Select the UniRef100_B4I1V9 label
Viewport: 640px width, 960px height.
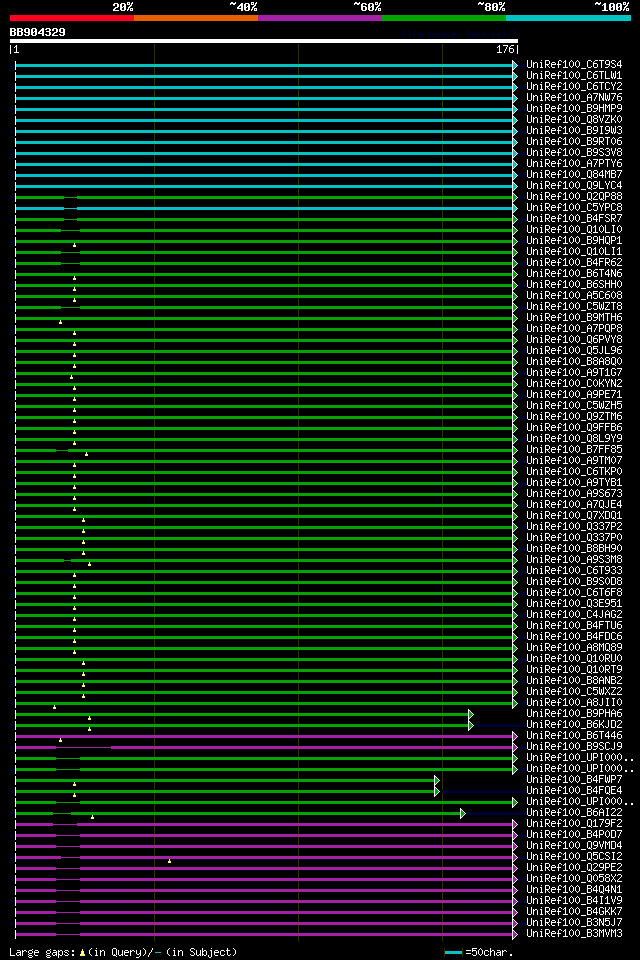(574, 902)
